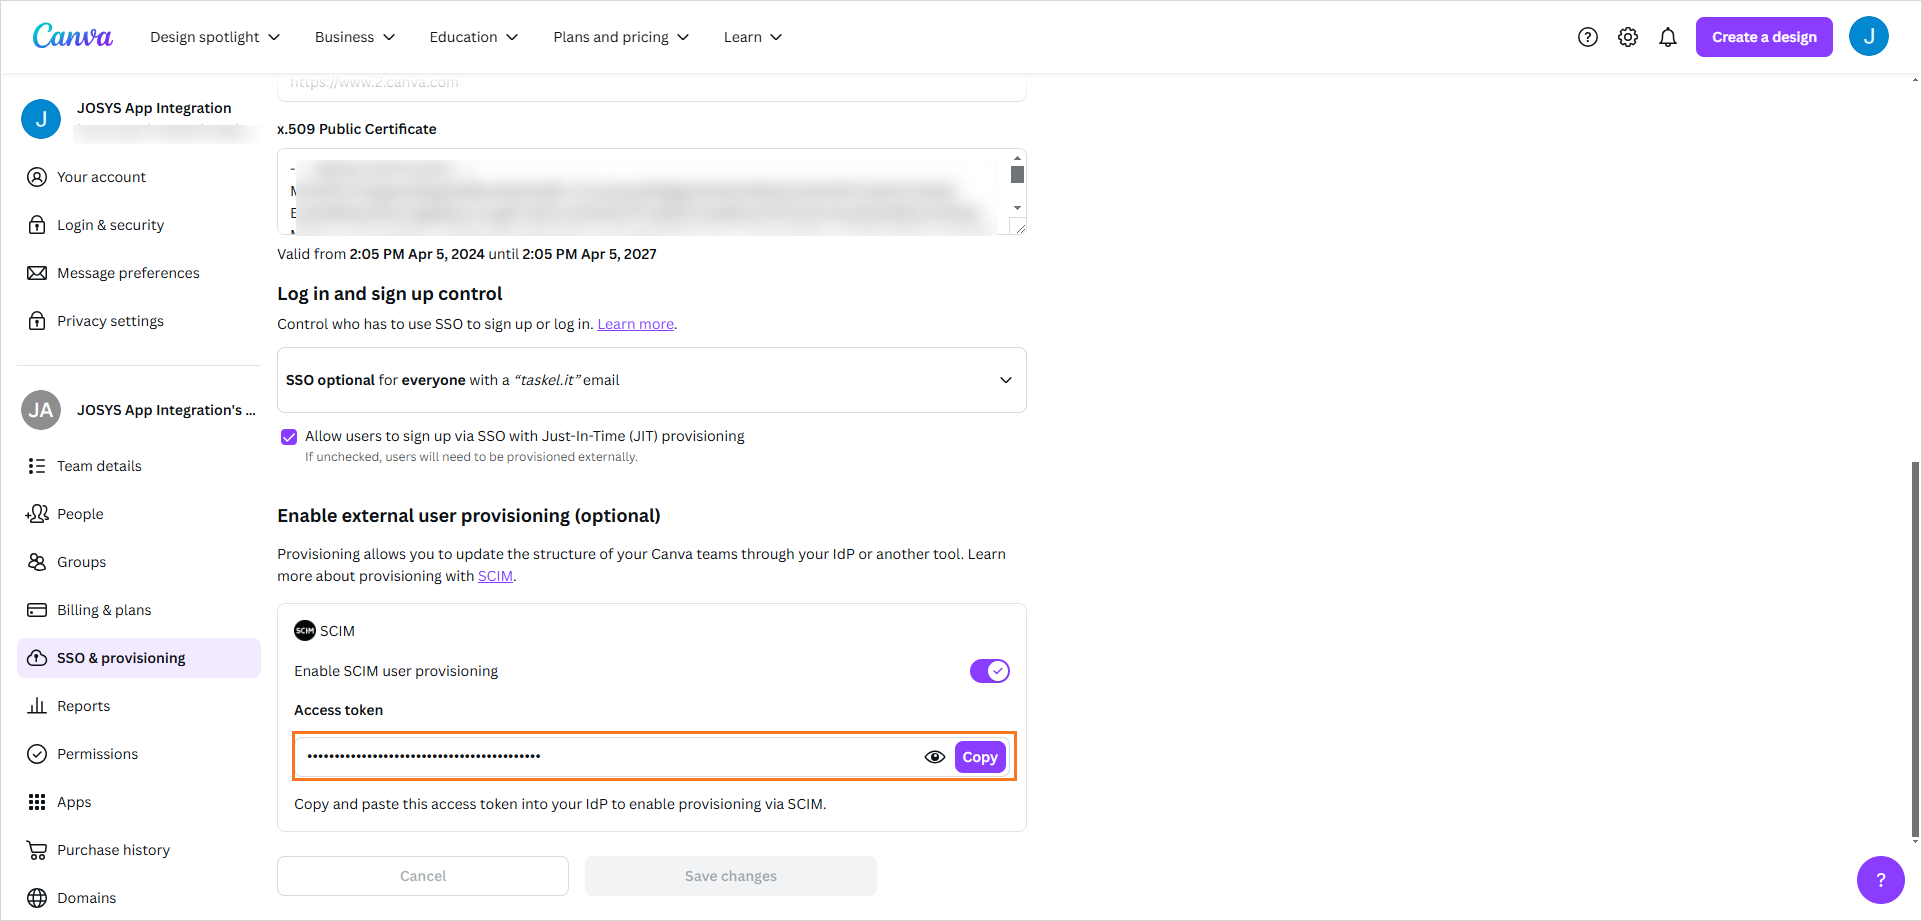Screen dimensions: 1922x921
Task: Expand the Learn menu
Action: tap(753, 37)
